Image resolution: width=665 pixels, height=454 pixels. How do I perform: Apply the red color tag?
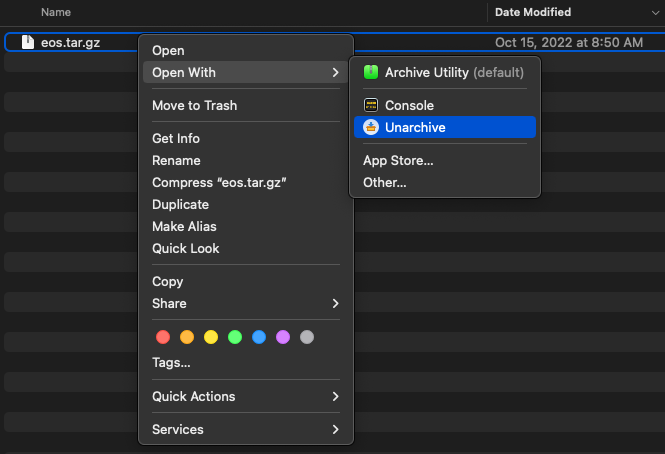[x=163, y=337]
